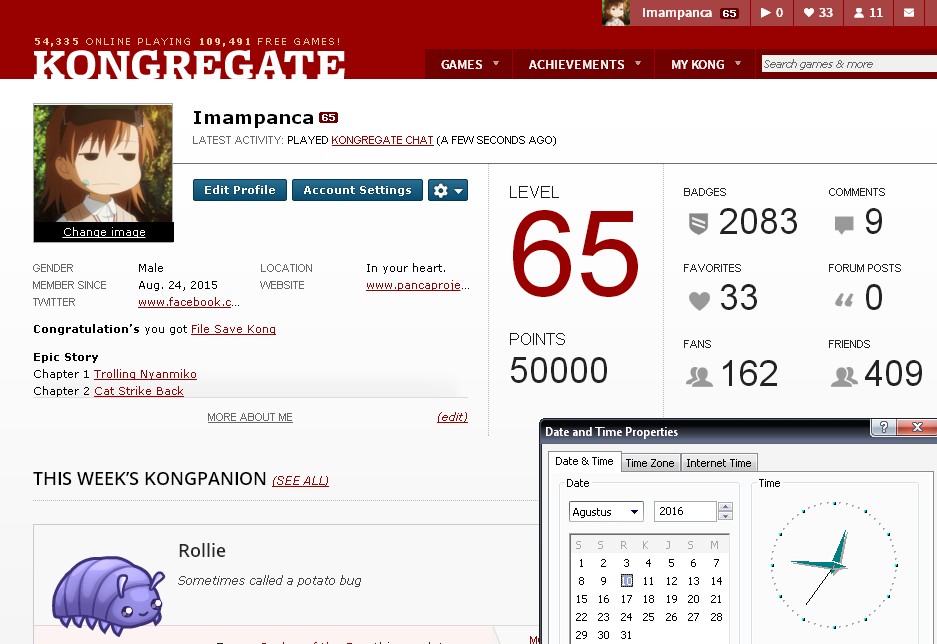Click the search games & more field
Screen dimensions: 937x644
click(x=849, y=64)
